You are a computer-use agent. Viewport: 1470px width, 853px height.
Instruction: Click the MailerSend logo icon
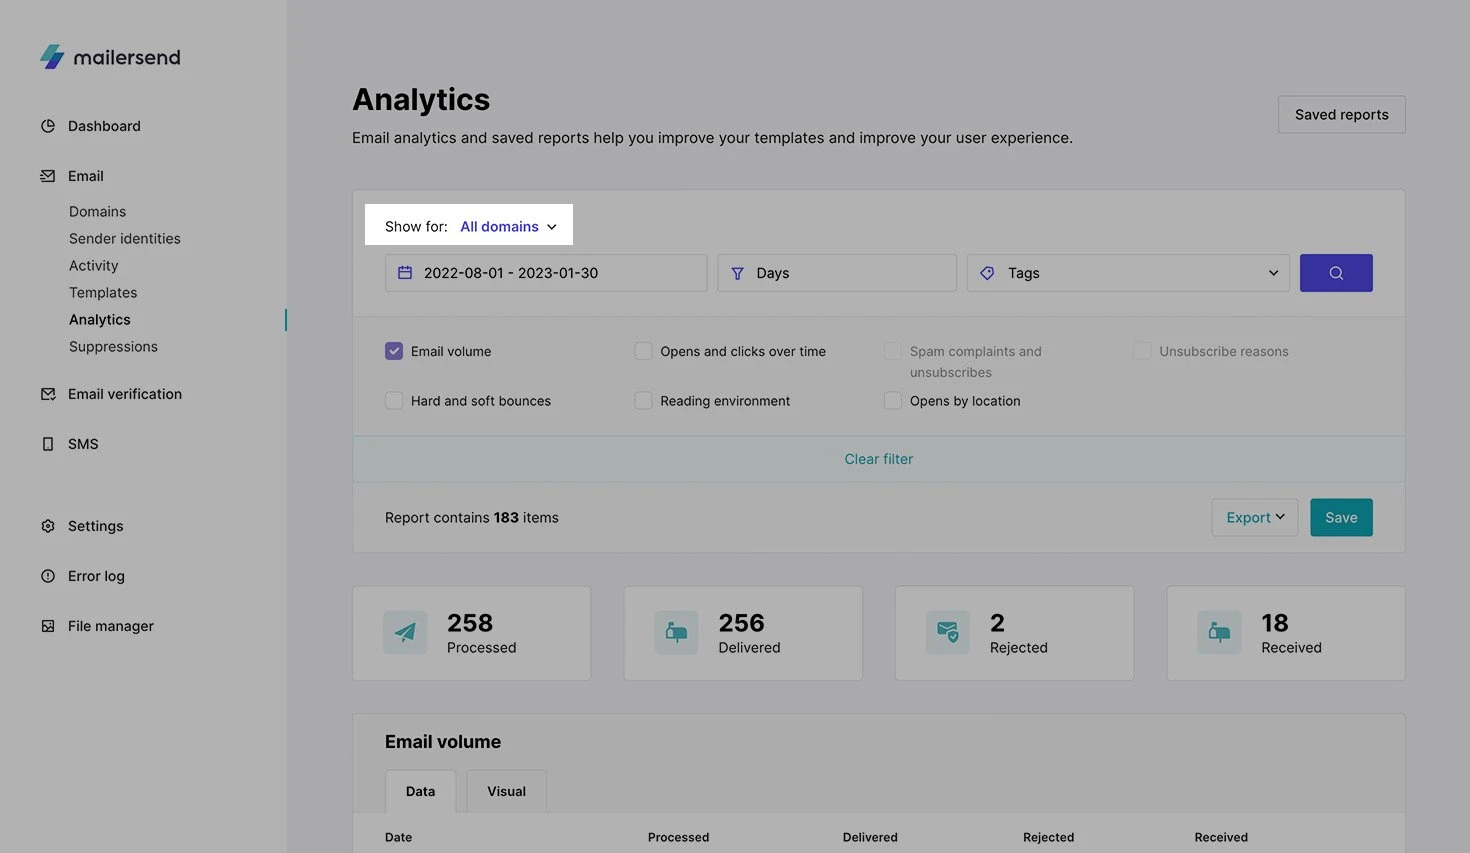click(x=52, y=57)
